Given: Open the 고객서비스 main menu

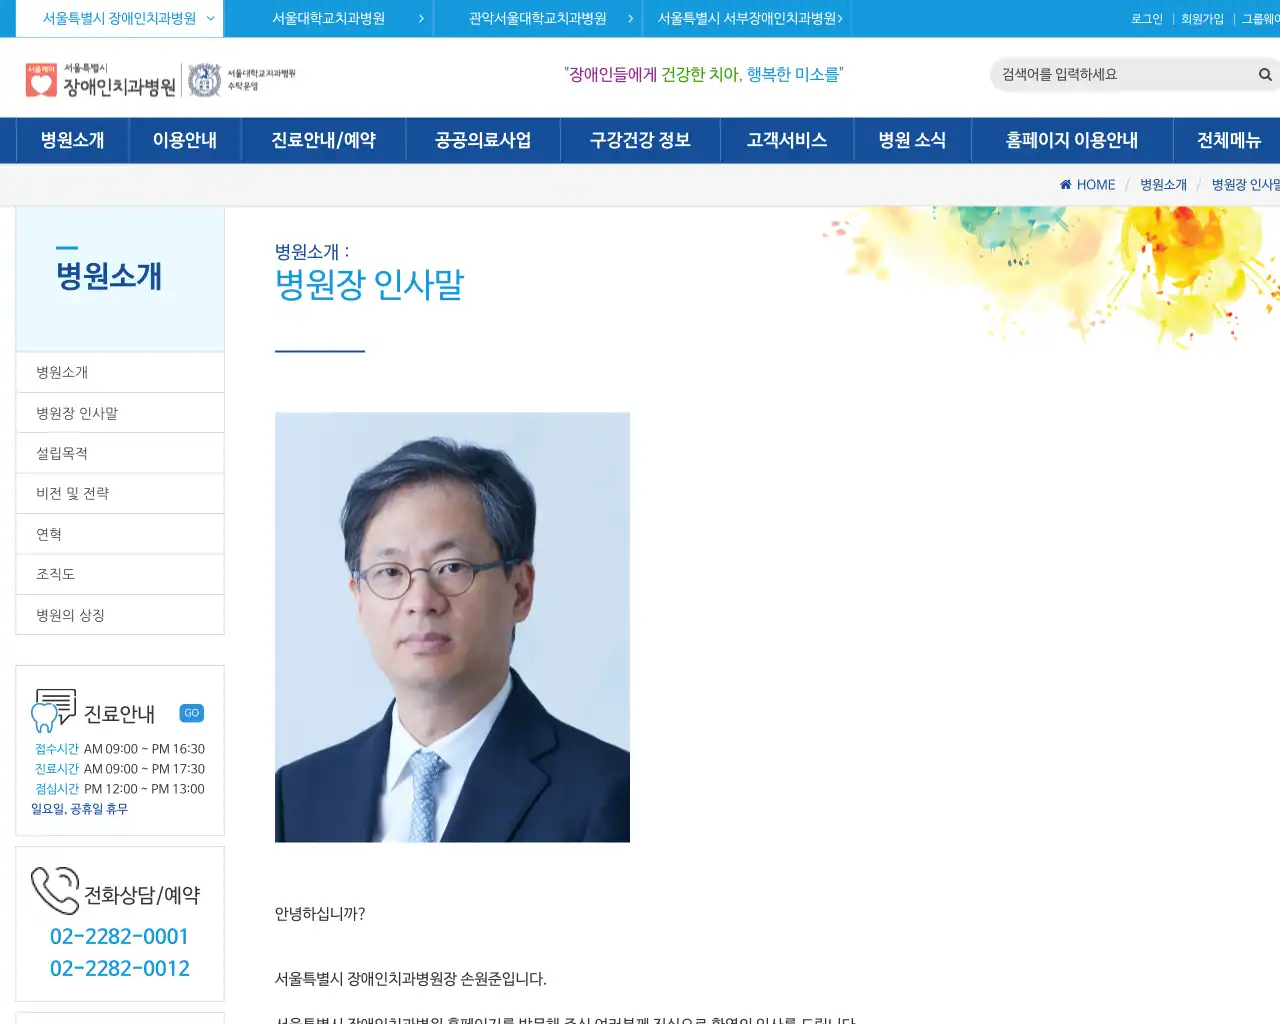Looking at the screenshot, I should [x=787, y=140].
